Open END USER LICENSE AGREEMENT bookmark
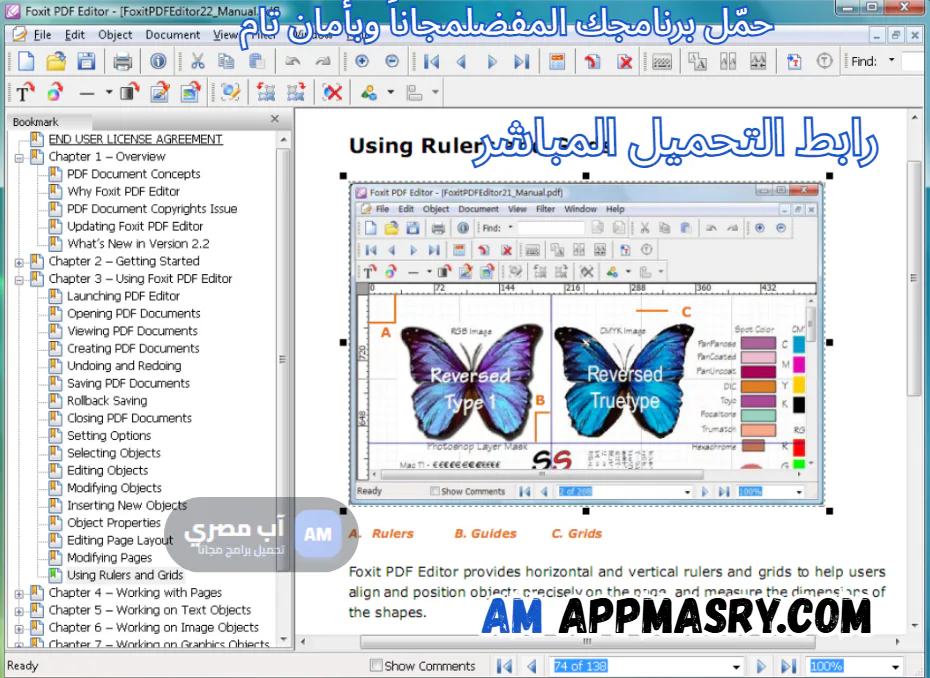930x678 pixels. [x=135, y=139]
